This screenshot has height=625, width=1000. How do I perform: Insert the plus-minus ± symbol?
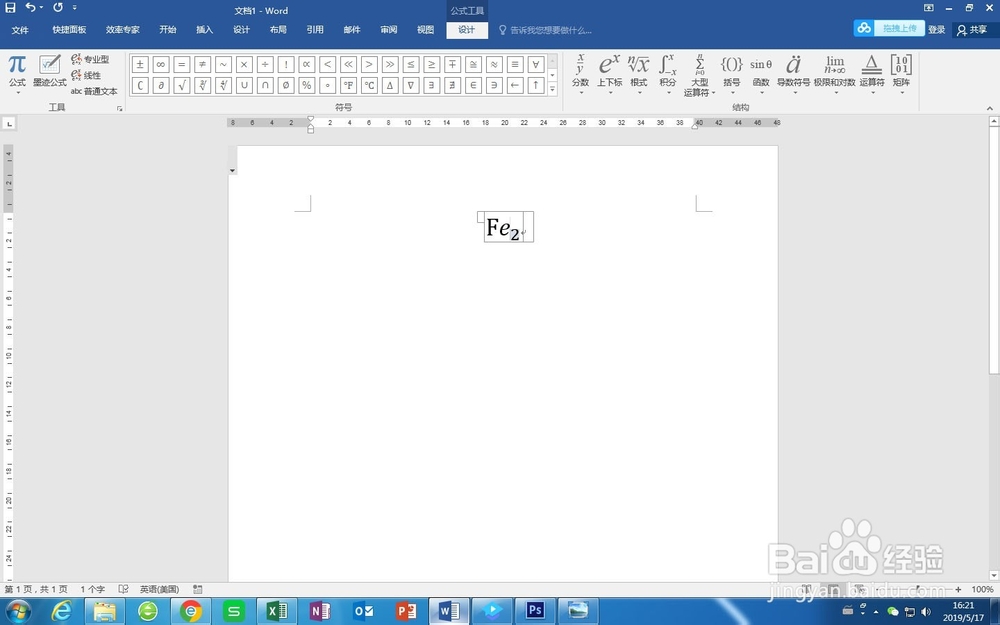point(140,64)
